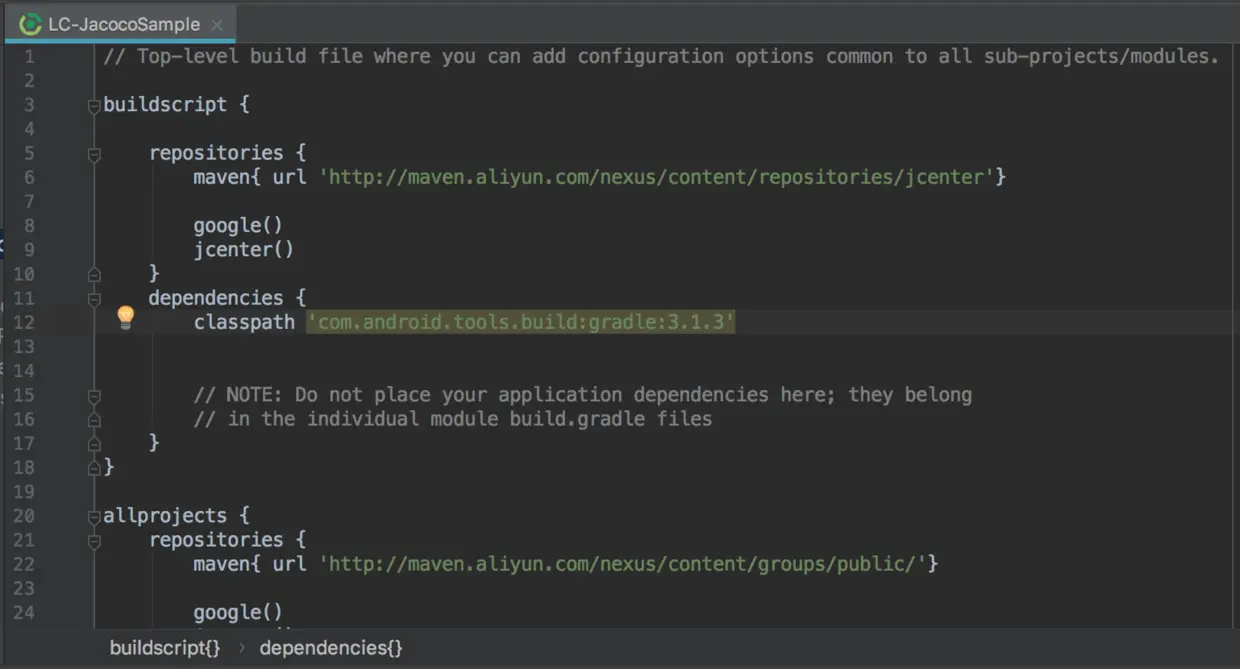
Task: Click 'maven' keyword on line 6
Action: tap(221, 177)
